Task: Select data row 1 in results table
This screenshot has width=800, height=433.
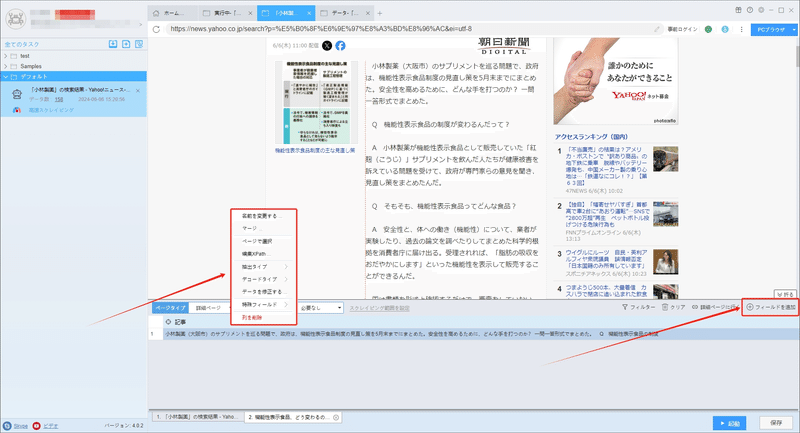Action: pos(473,334)
